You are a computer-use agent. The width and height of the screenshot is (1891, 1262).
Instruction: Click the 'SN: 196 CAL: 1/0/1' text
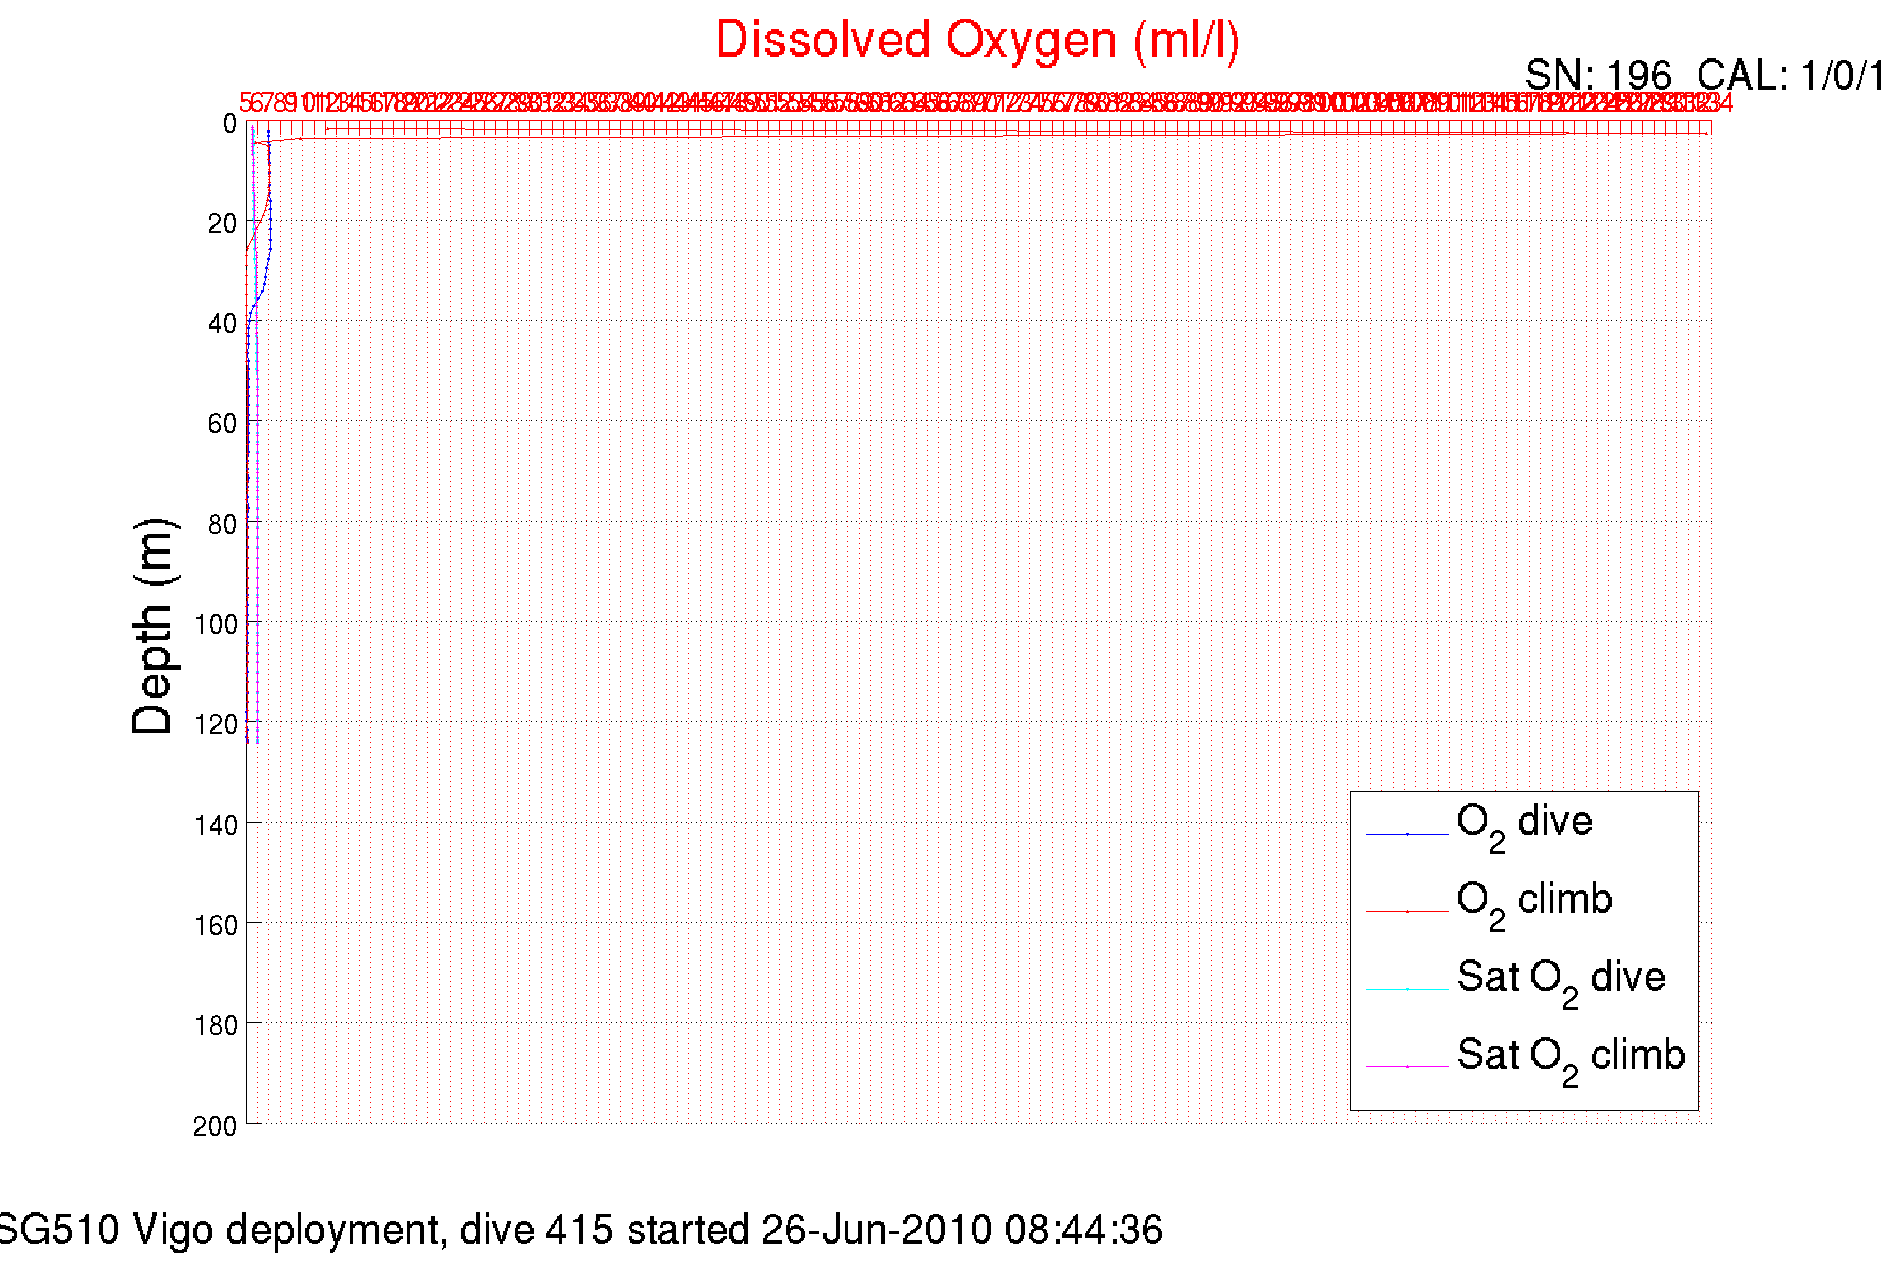[x=1704, y=75]
